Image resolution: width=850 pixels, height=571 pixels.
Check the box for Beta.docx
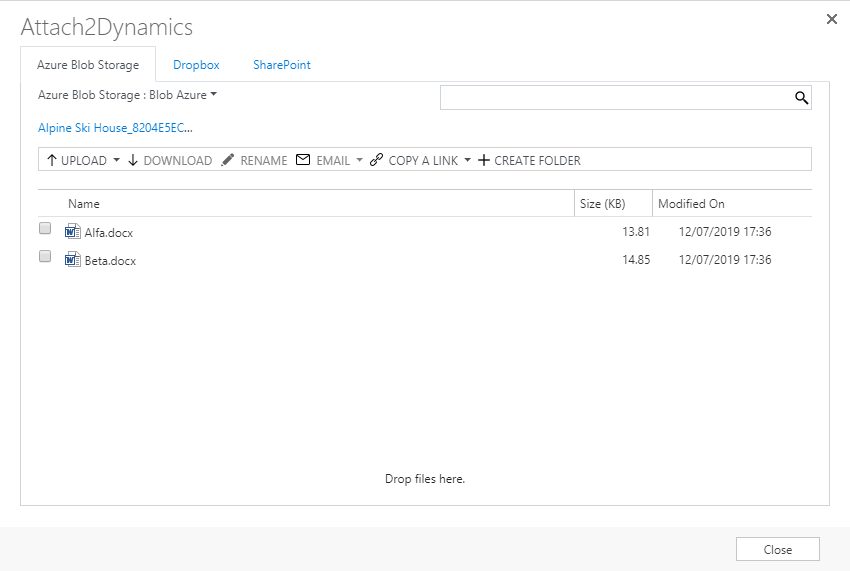coord(45,256)
